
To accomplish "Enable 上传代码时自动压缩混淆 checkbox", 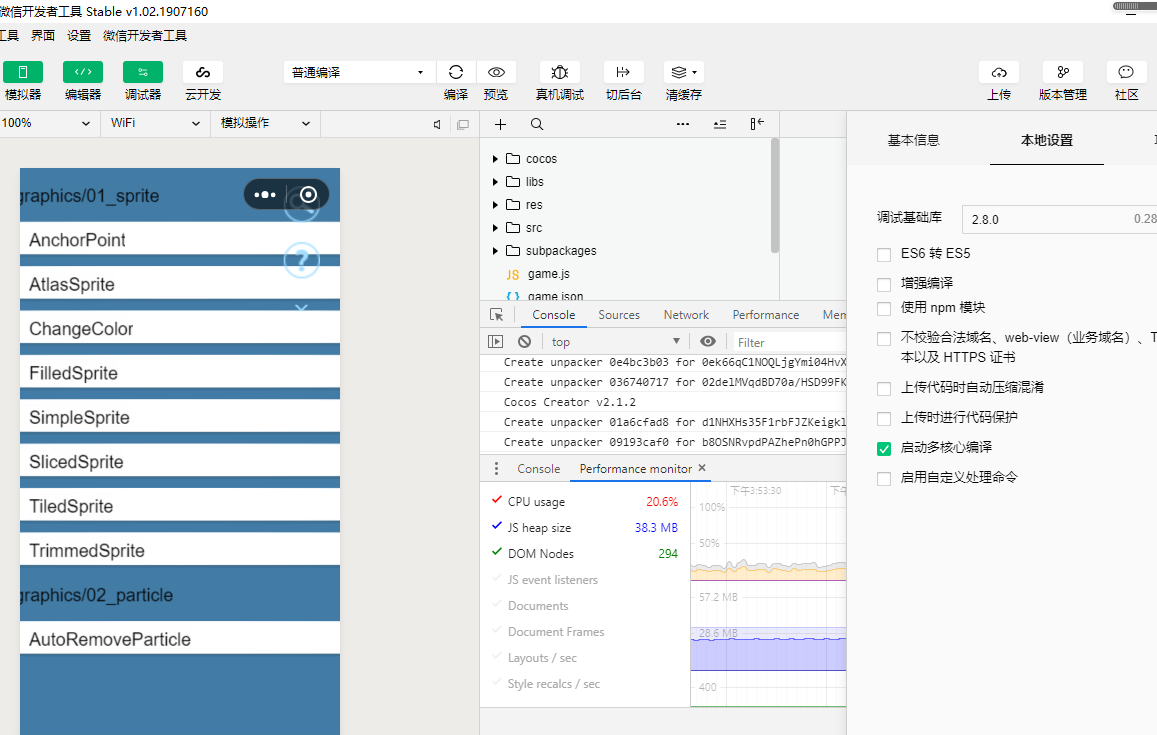I will pyautogui.click(x=884, y=389).
